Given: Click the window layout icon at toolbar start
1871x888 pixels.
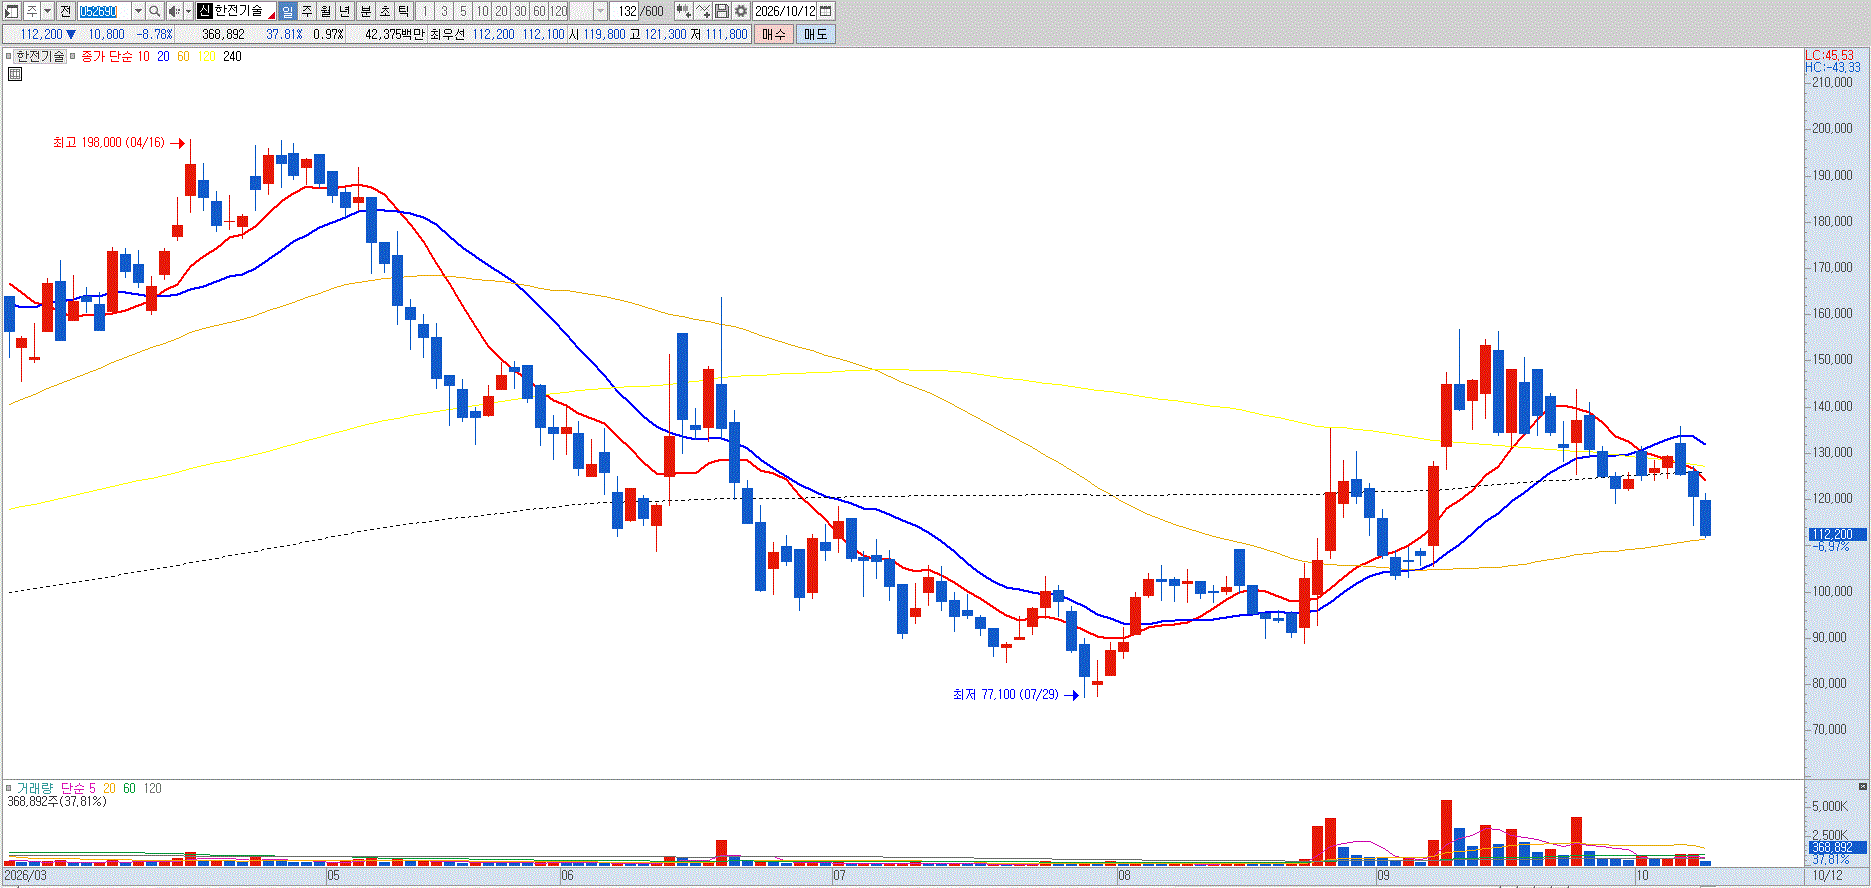Looking at the screenshot, I should (x=12, y=11).
